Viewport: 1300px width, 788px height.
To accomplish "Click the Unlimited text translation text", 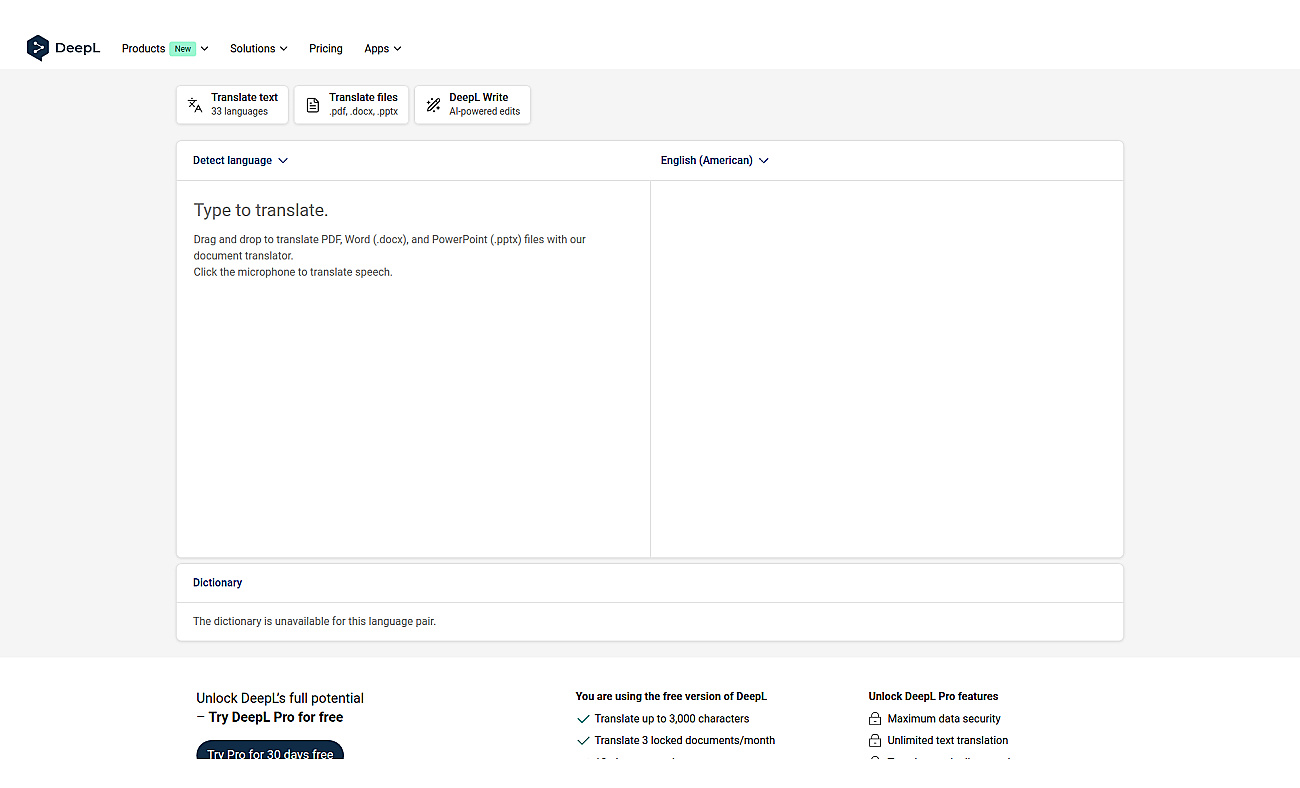I will (948, 741).
